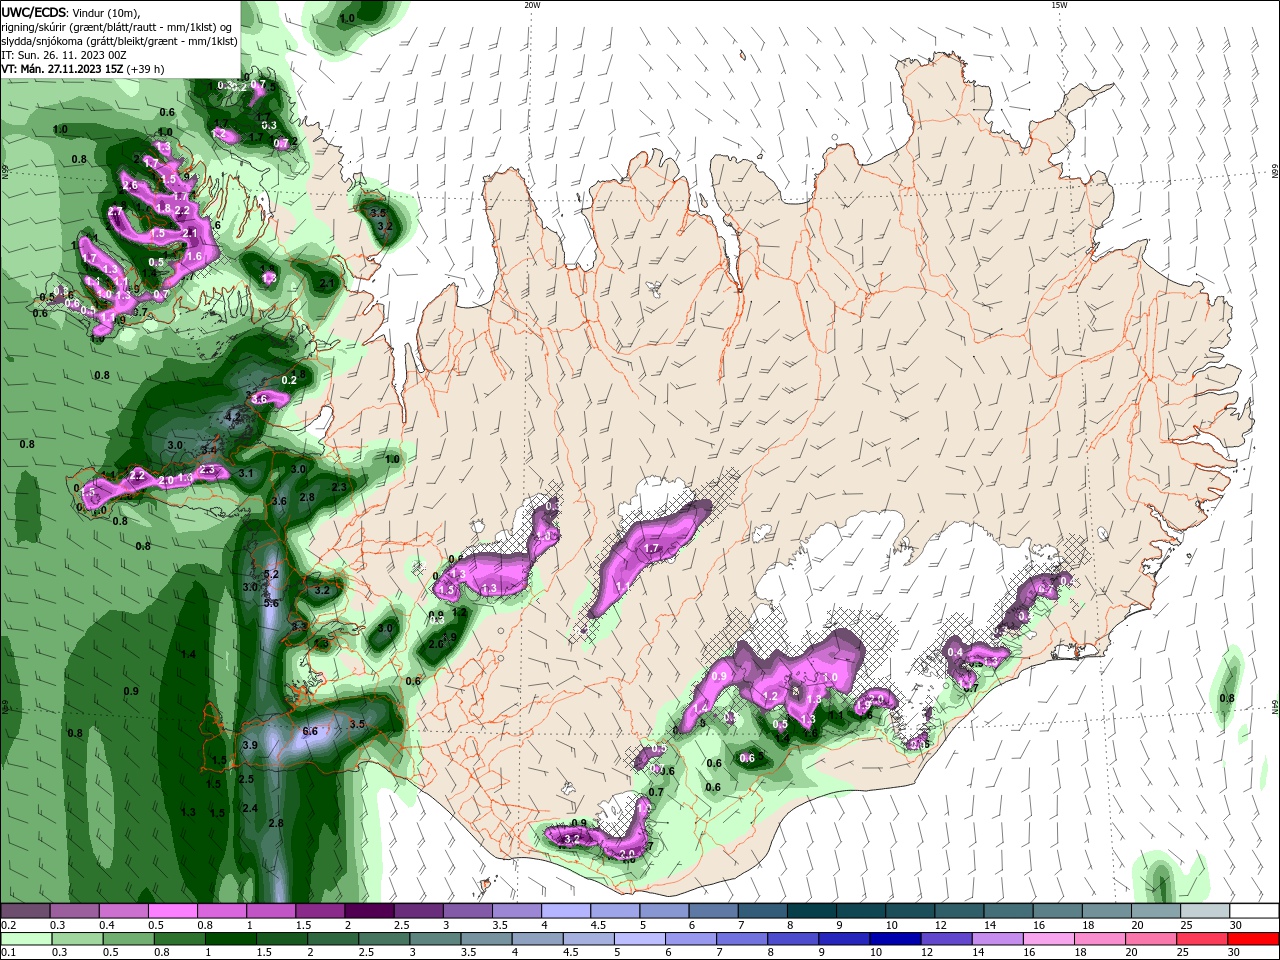
Task: Click the 3.1 precipitation value on map
Action: click(x=246, y=473)
